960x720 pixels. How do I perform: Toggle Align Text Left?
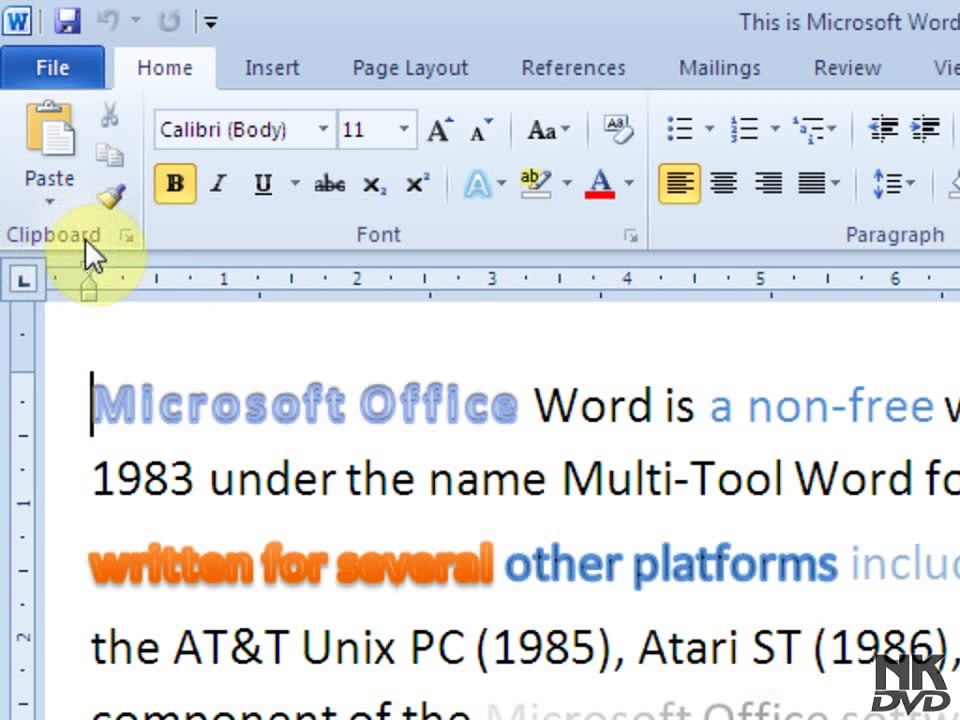(x=680, y=183)
